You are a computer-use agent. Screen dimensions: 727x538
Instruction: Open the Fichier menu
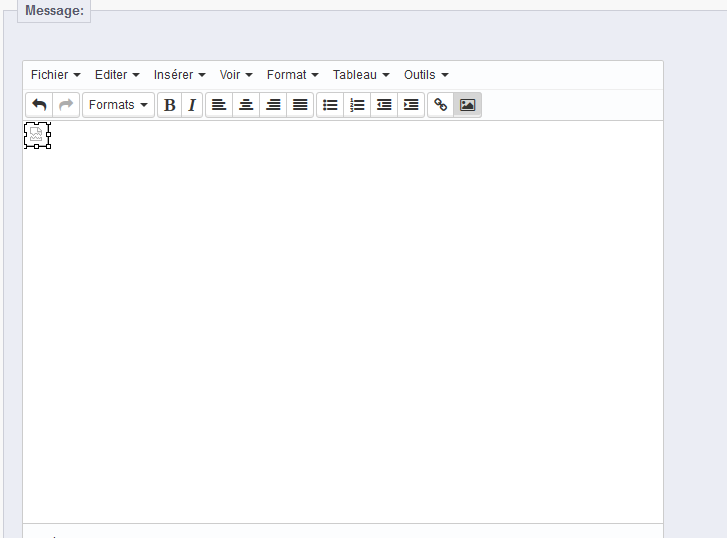click(56, 75)
